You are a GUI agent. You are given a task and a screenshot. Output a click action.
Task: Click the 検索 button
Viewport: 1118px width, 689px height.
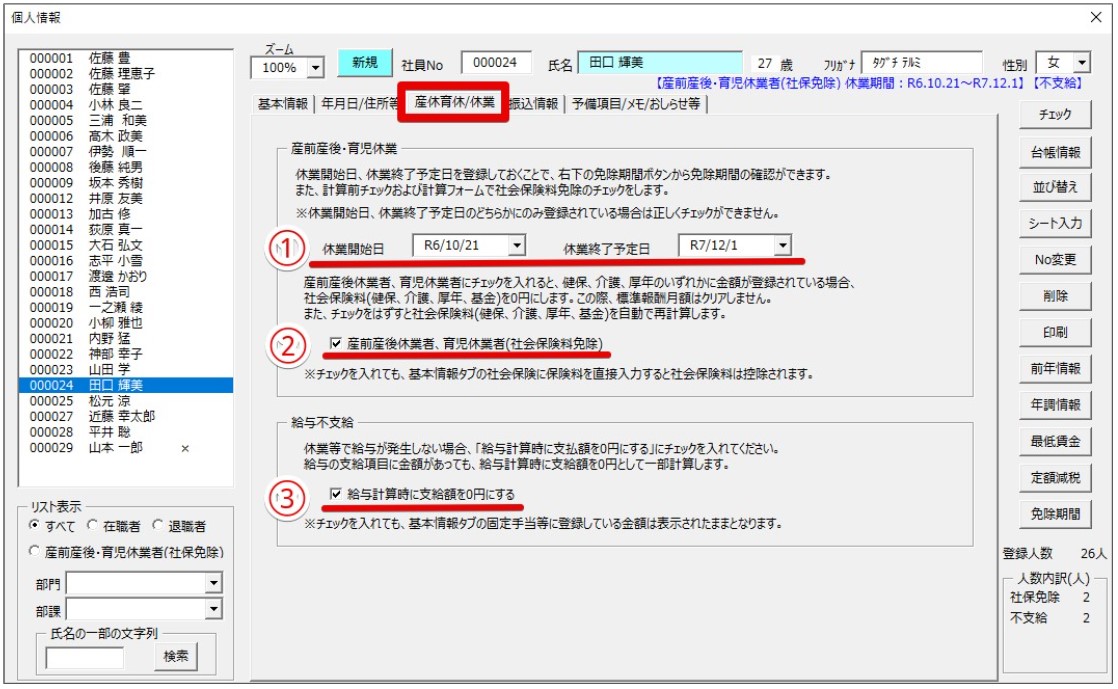point(175,656)
